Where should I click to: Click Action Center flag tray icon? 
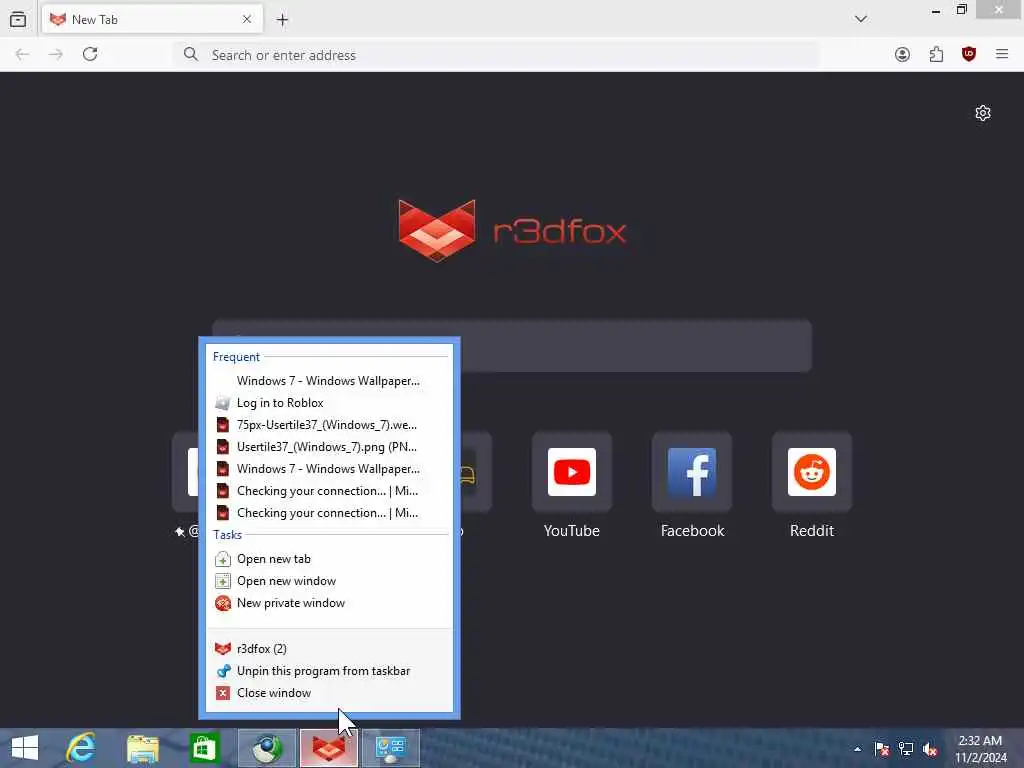click(x=882, y=749)
